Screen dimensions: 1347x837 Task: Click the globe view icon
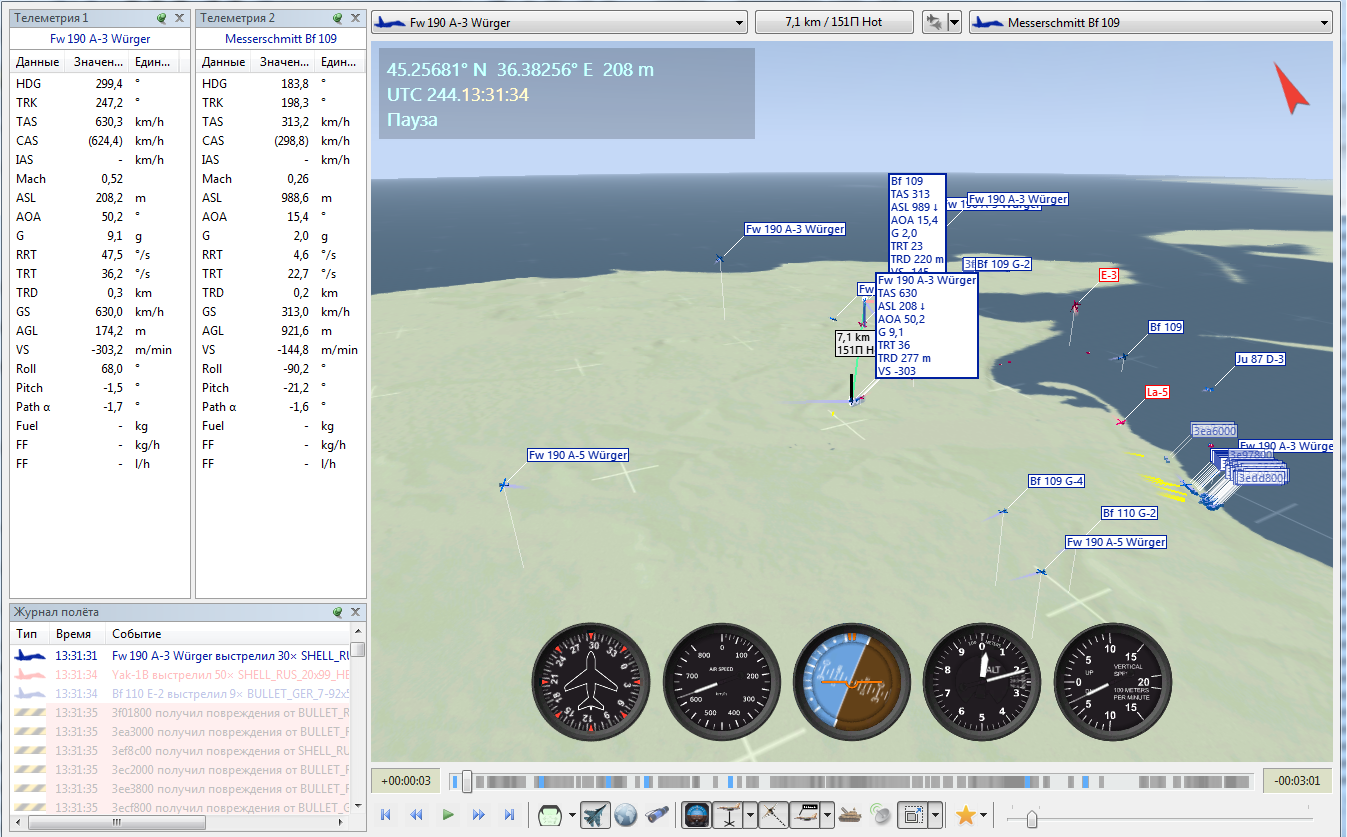click(x=626, y=815)
